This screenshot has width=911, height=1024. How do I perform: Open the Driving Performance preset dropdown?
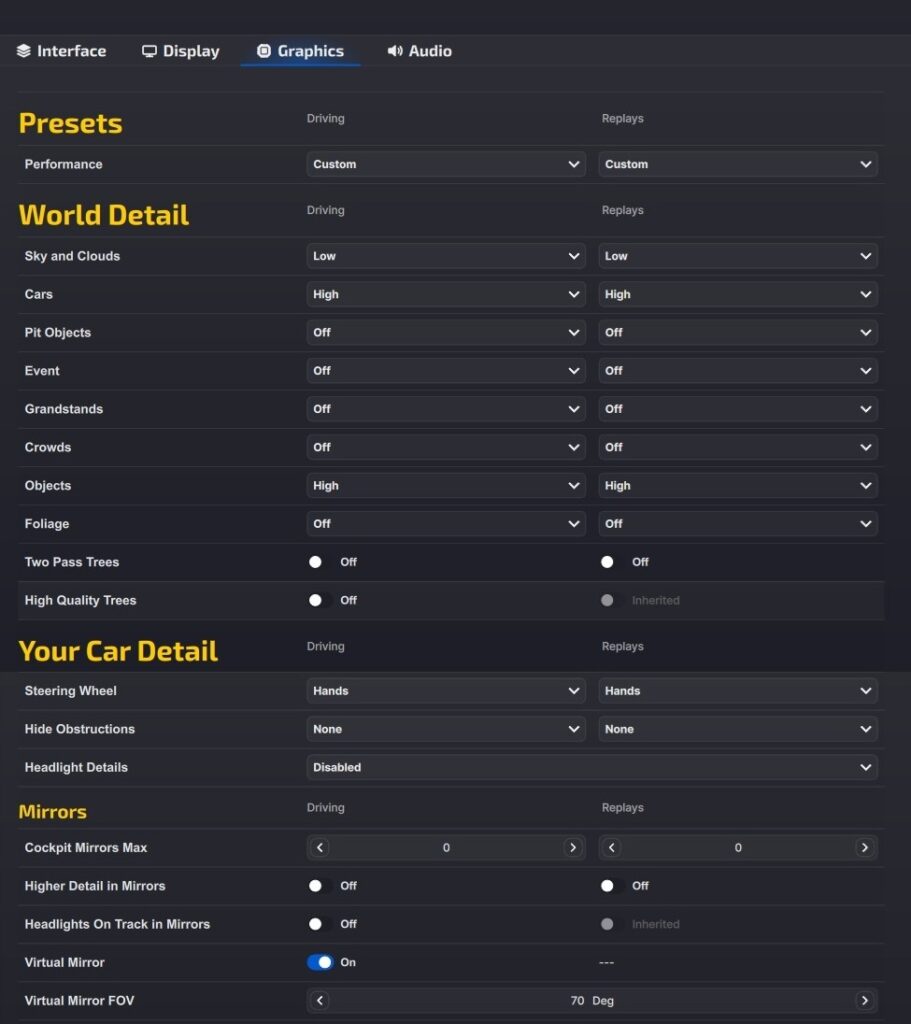click(446, 164)
